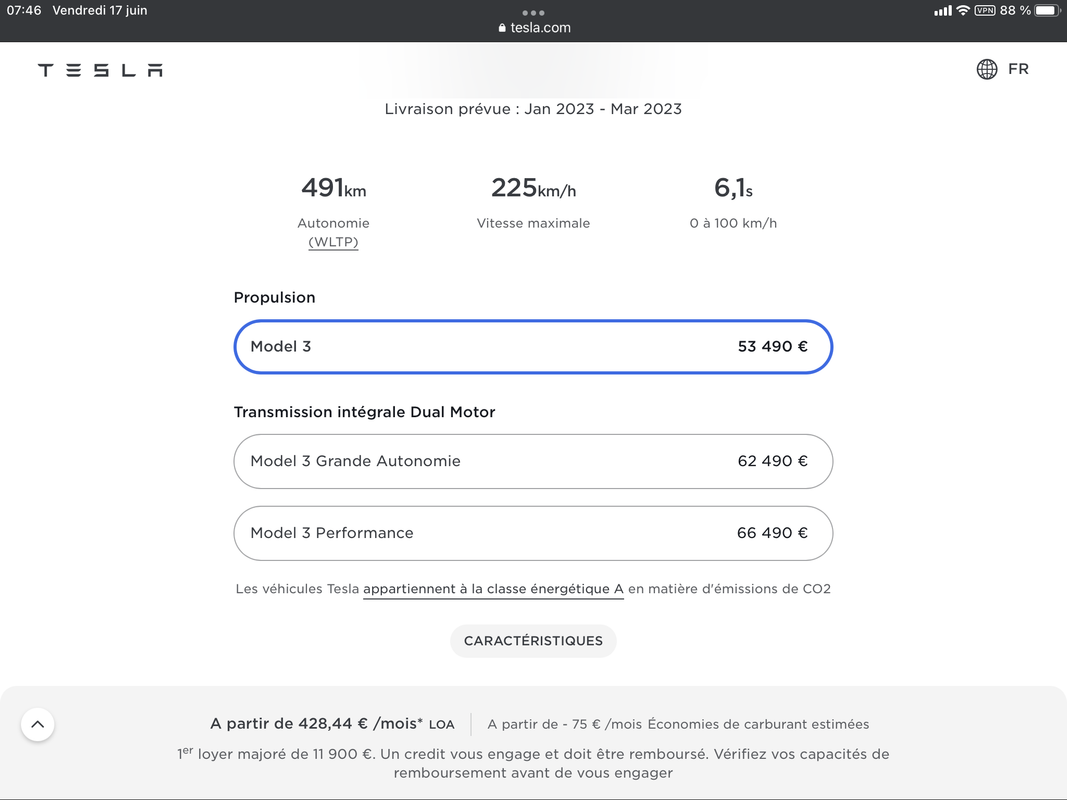Click the 62 490 € price
The image size is (1067, 800).
click(772, 461)
